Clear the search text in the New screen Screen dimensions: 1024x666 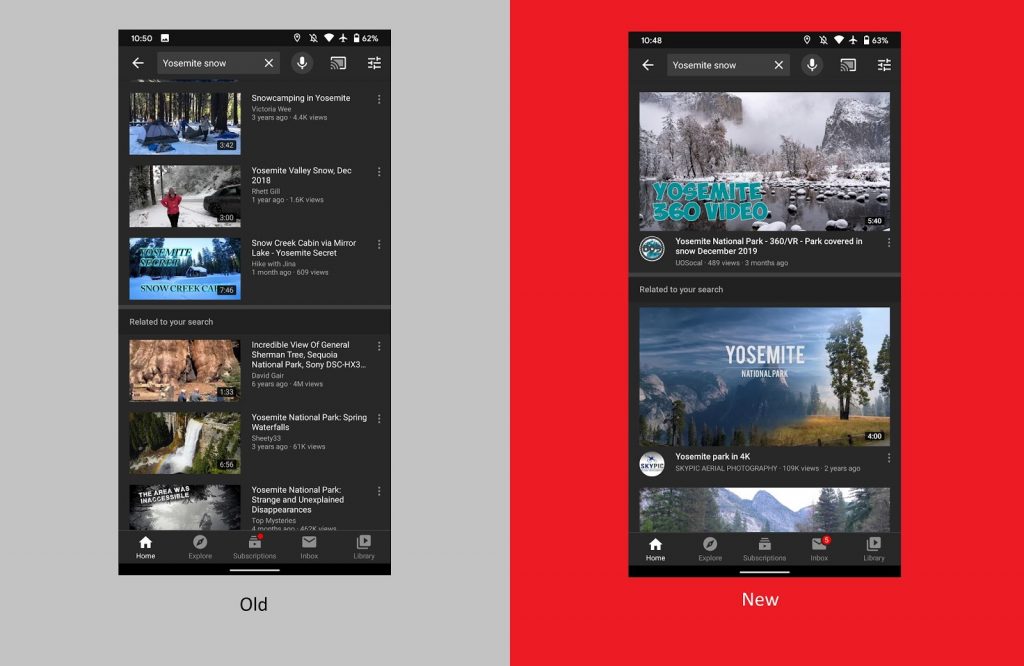[778, 65]
